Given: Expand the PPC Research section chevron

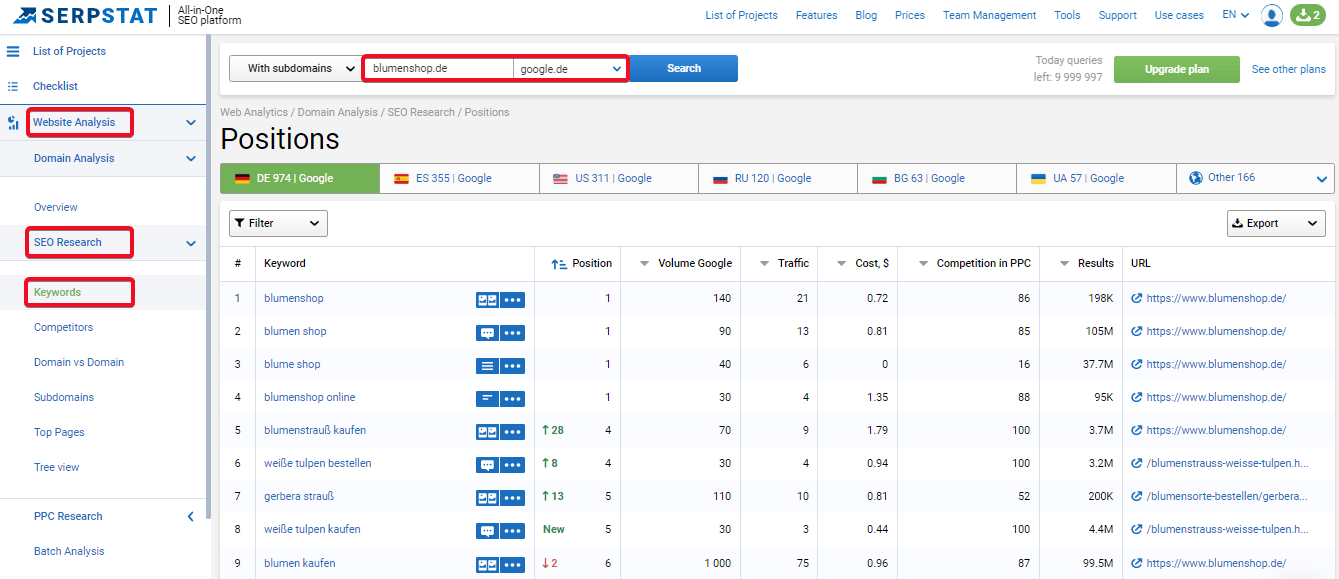Looking at the screenshot, I should pos(191,516).
